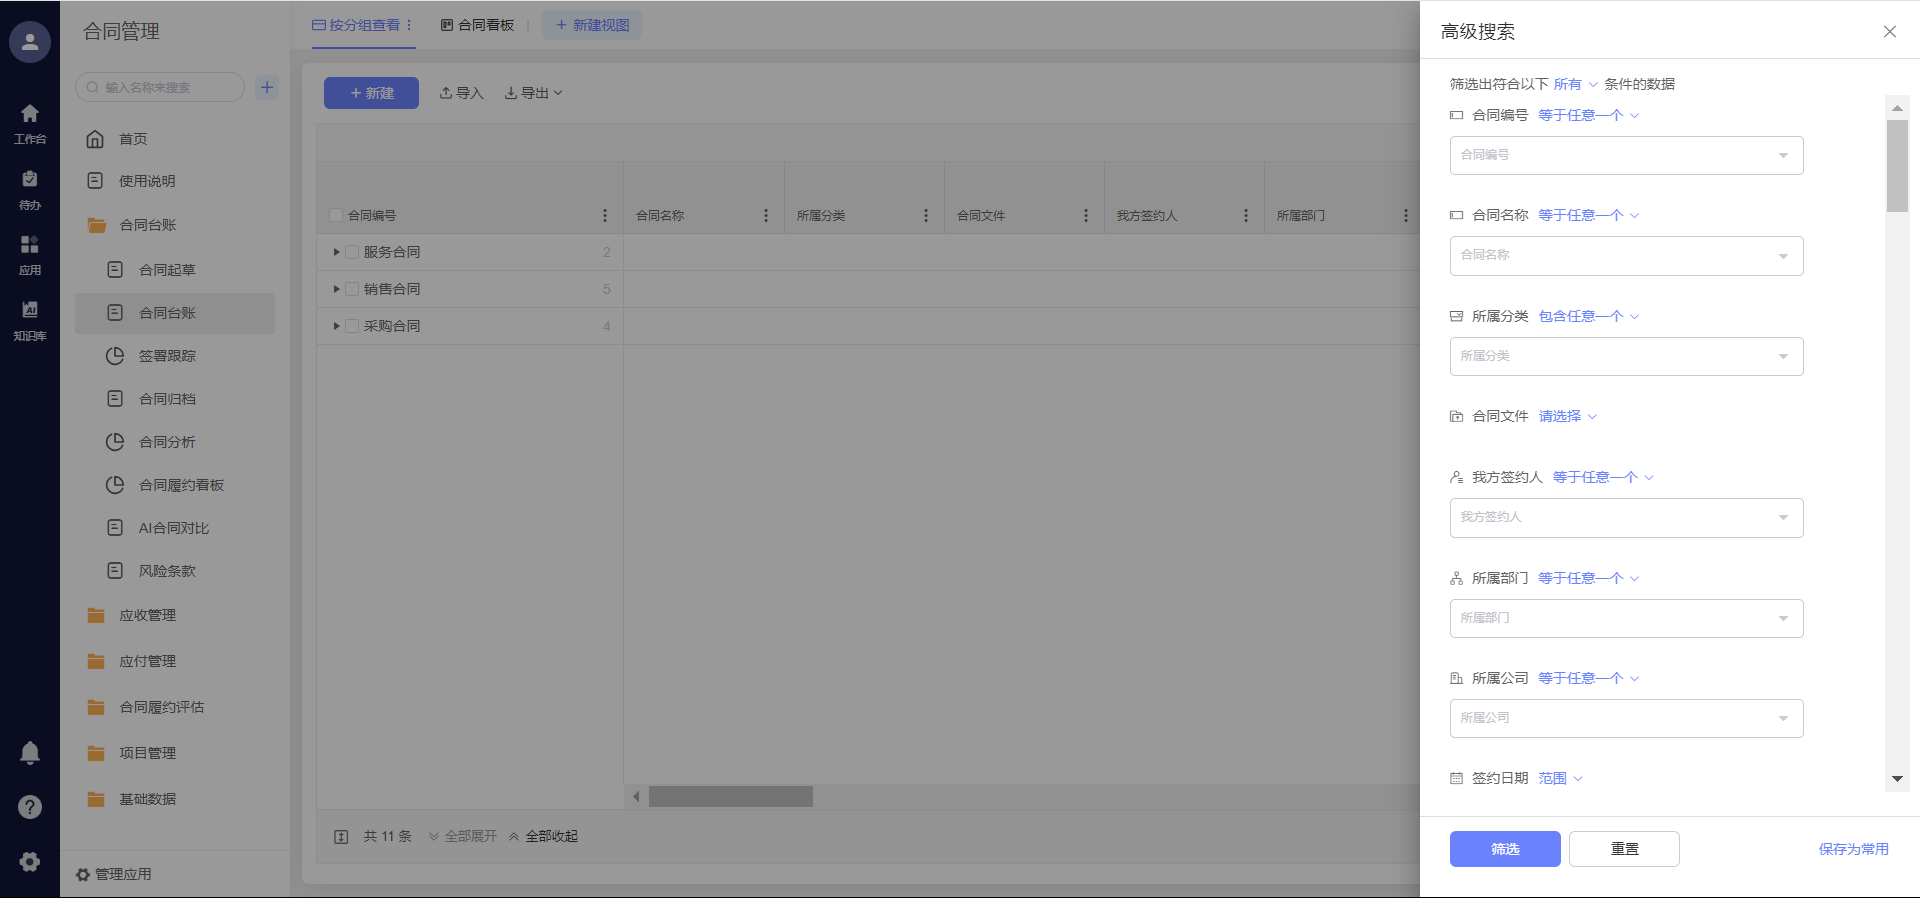
Task: Tick the 销售合同 group checkbox
Action: [x=352, y=289]
